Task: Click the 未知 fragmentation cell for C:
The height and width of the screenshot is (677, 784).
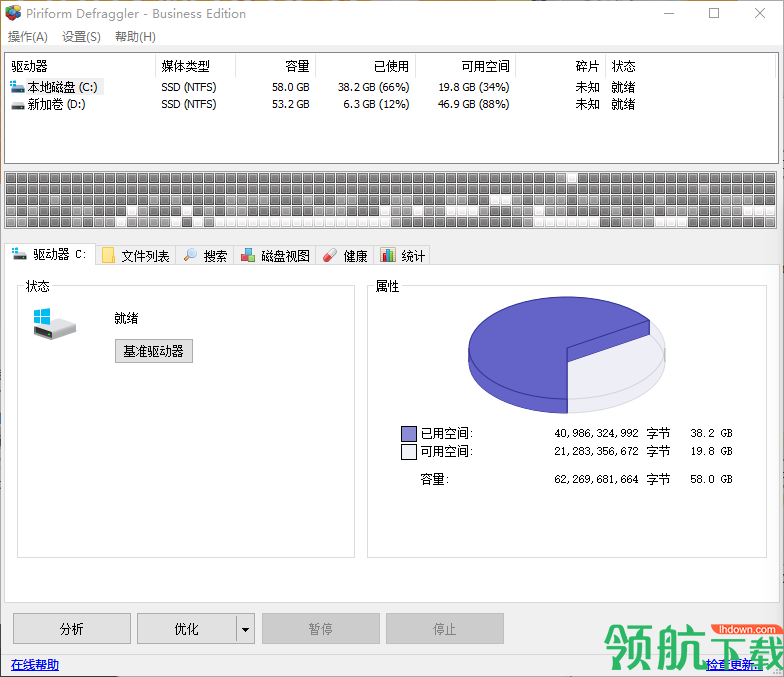Action: pos(587,87)
